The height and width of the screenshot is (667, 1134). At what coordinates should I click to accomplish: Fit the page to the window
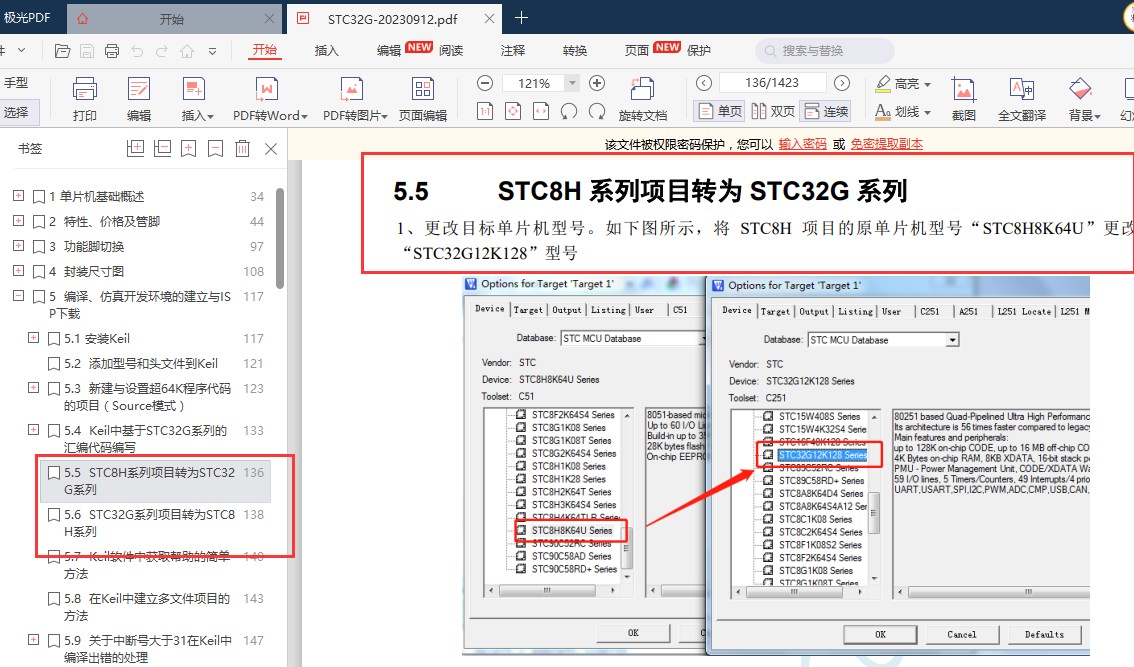pos(513,111)
